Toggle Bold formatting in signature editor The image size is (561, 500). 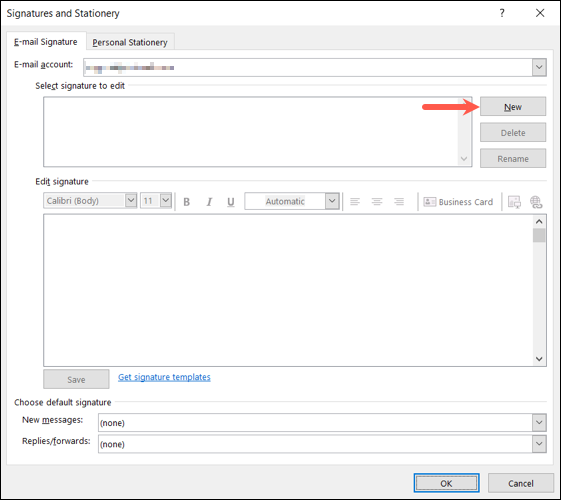tap(186, 202)
